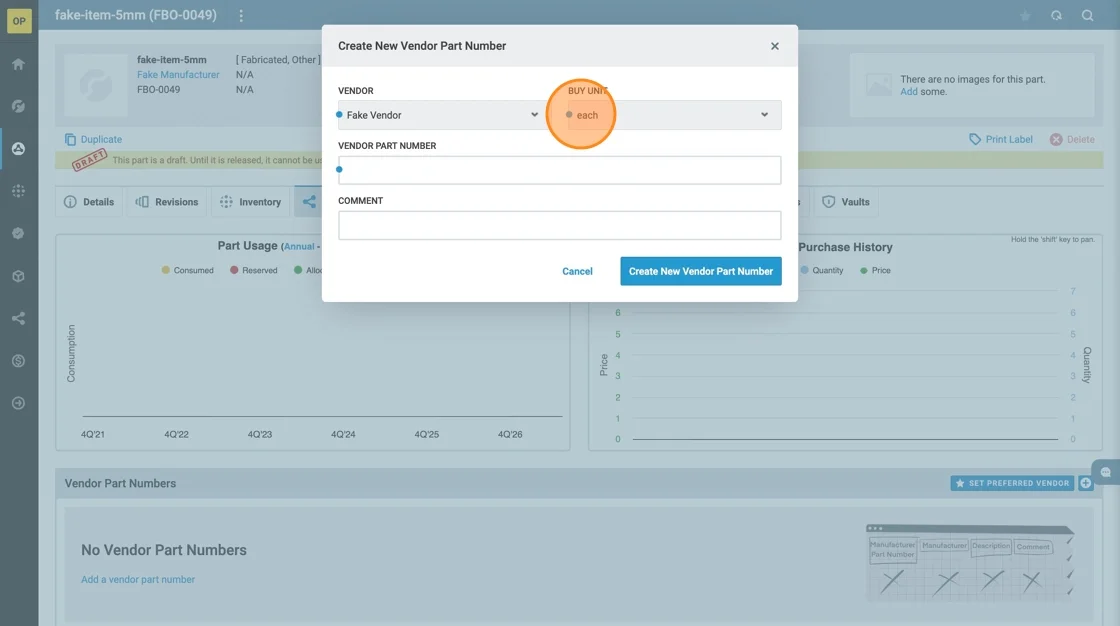Expand the Buy Unit dropdown
The width and height of the screenshot is (1120, 626).
[x=674, y=115]
